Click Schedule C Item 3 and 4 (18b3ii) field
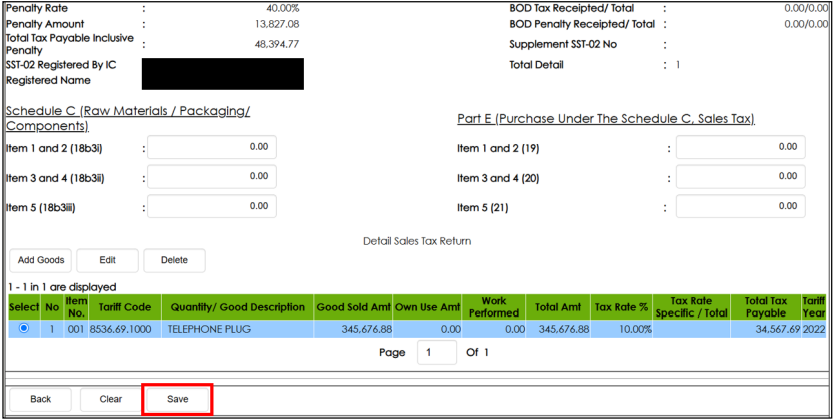835x420 pixels. [212, 178]
